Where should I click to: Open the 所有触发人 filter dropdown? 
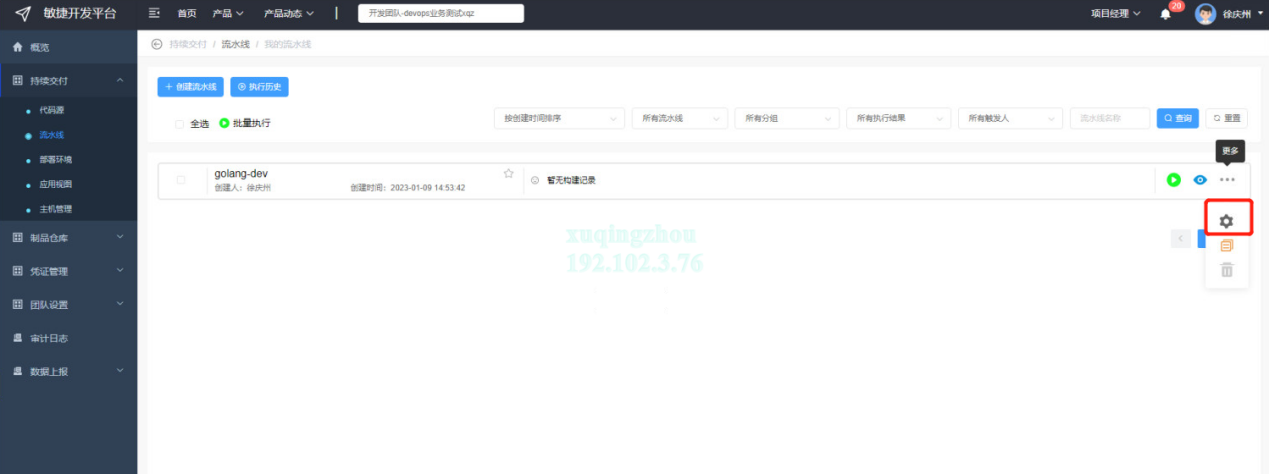pos(1010,118)
